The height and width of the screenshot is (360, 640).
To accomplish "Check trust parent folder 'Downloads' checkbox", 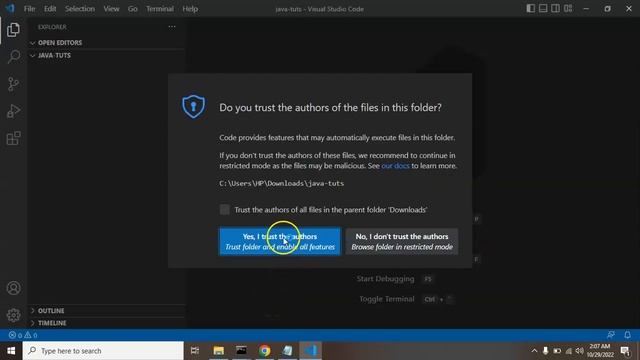I will coord(224,209).
